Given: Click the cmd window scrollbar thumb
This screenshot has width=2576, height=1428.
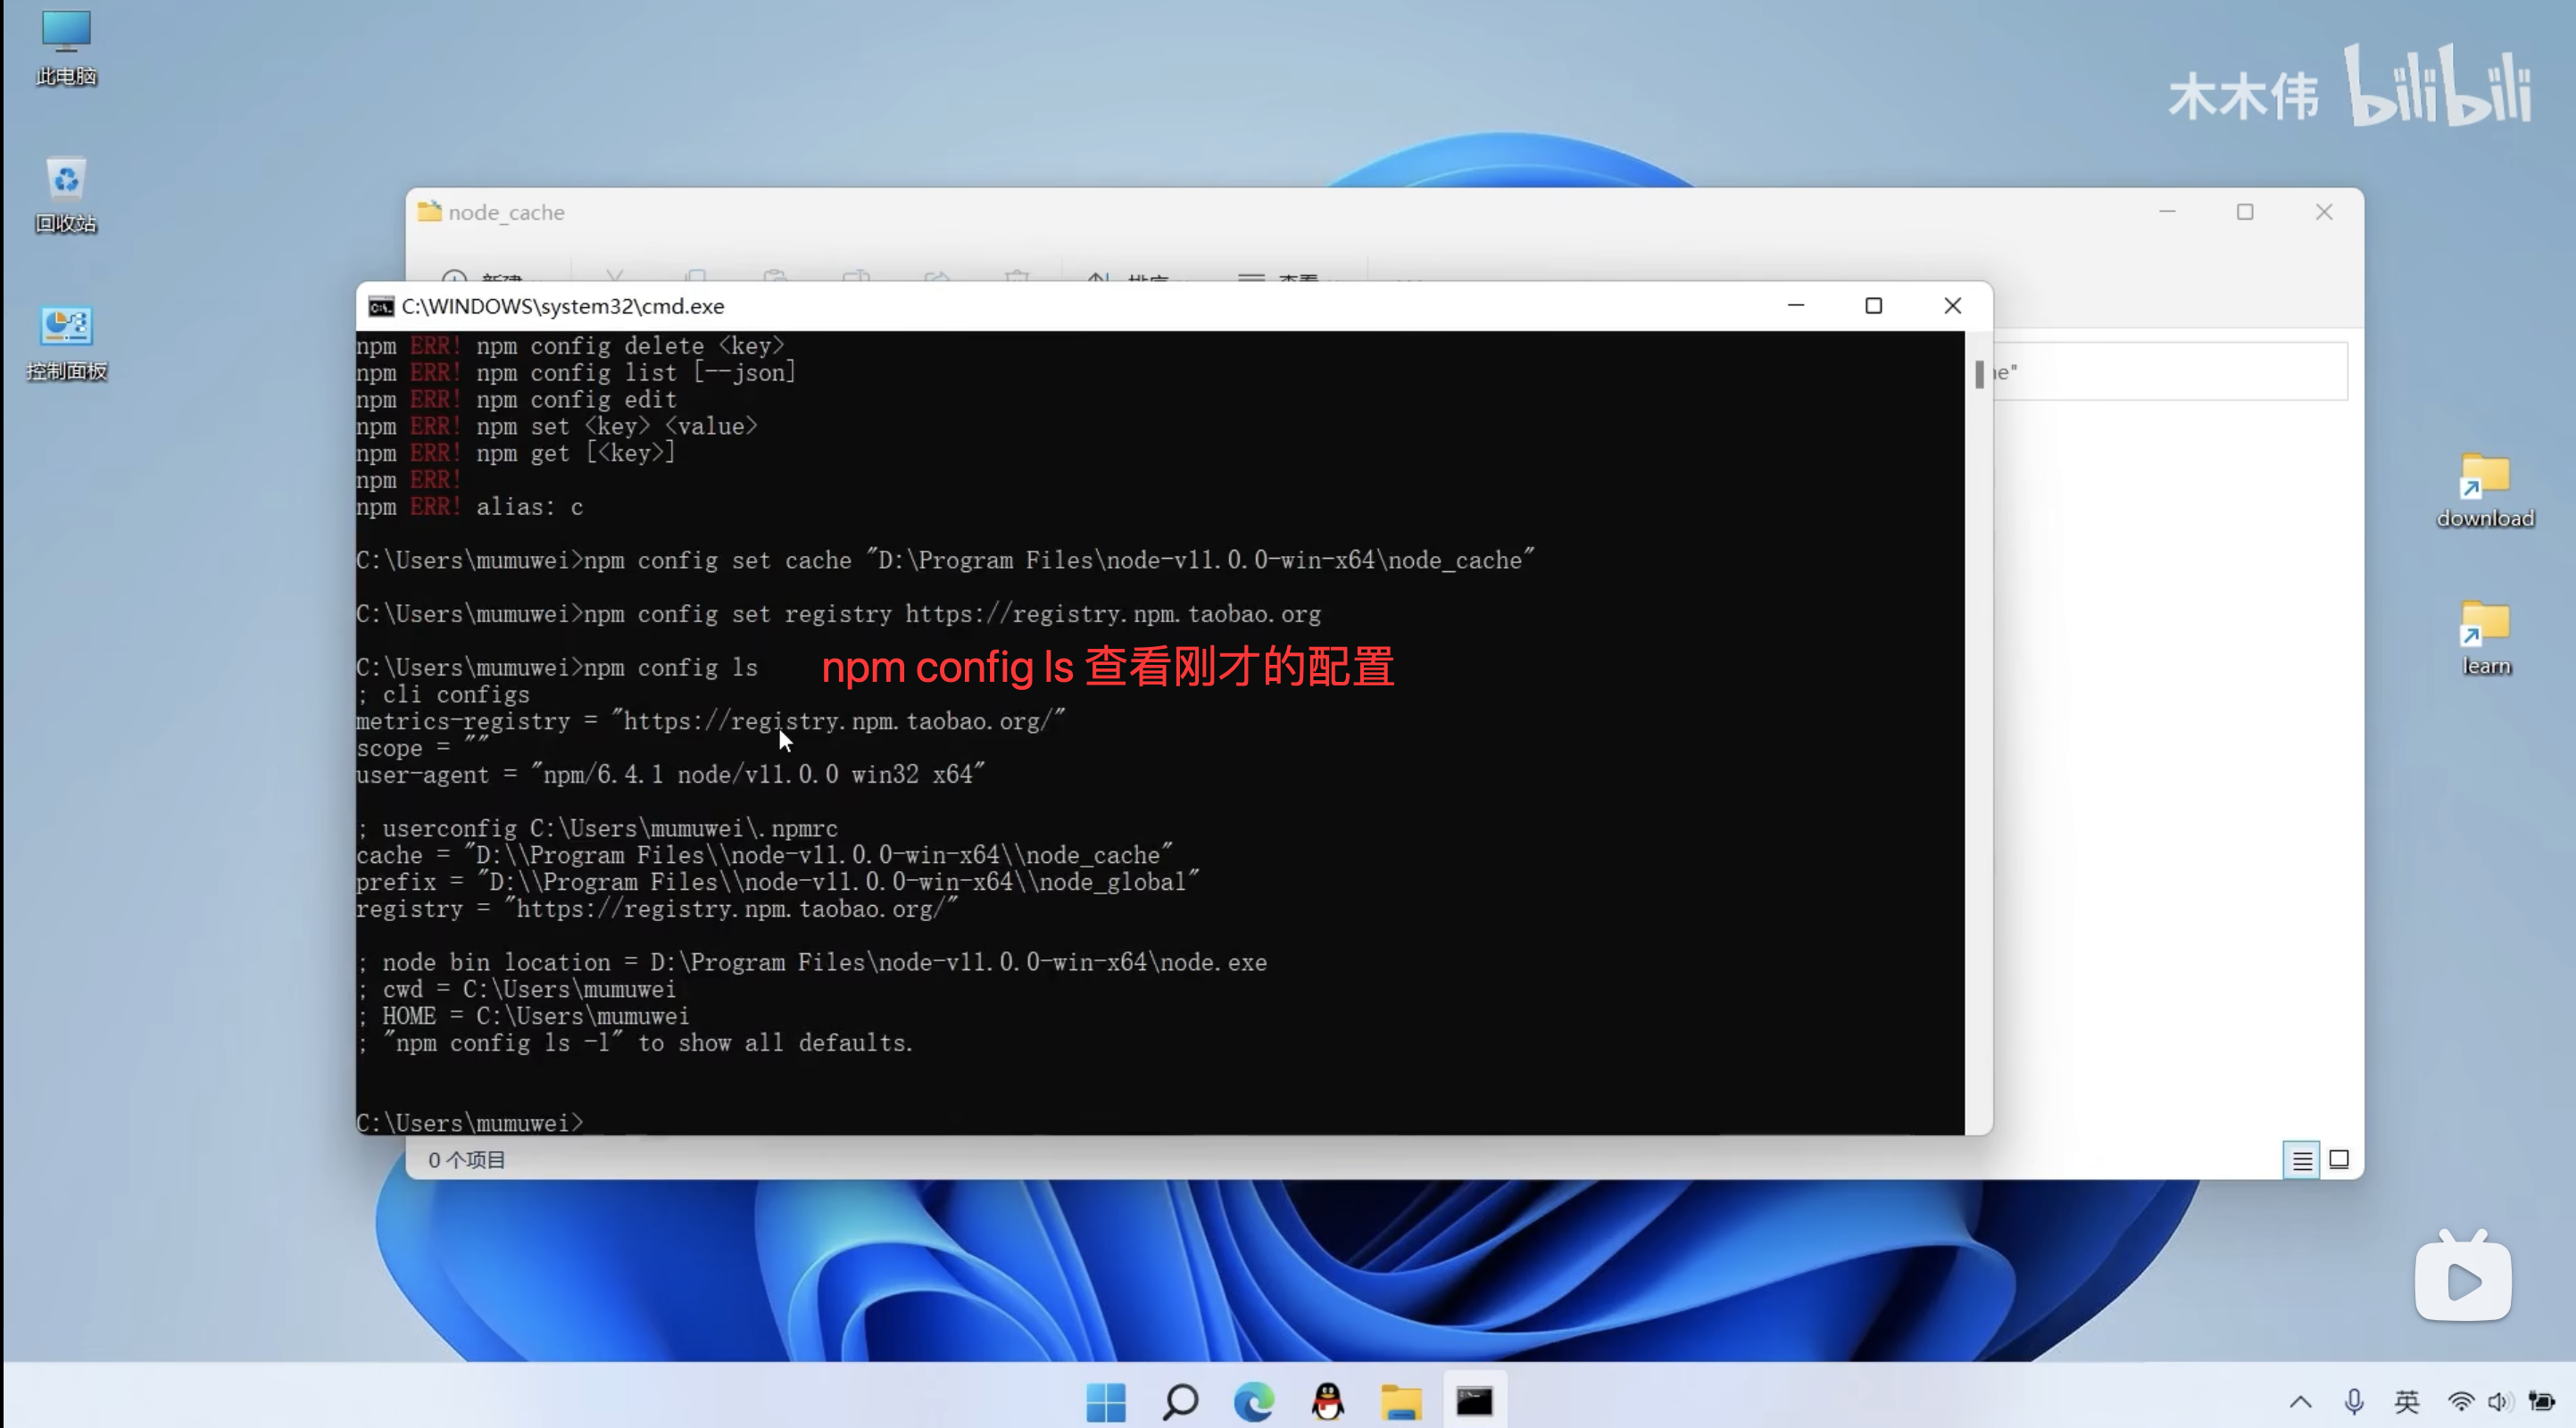Looking at the screenshot, I should (1979, 374).
